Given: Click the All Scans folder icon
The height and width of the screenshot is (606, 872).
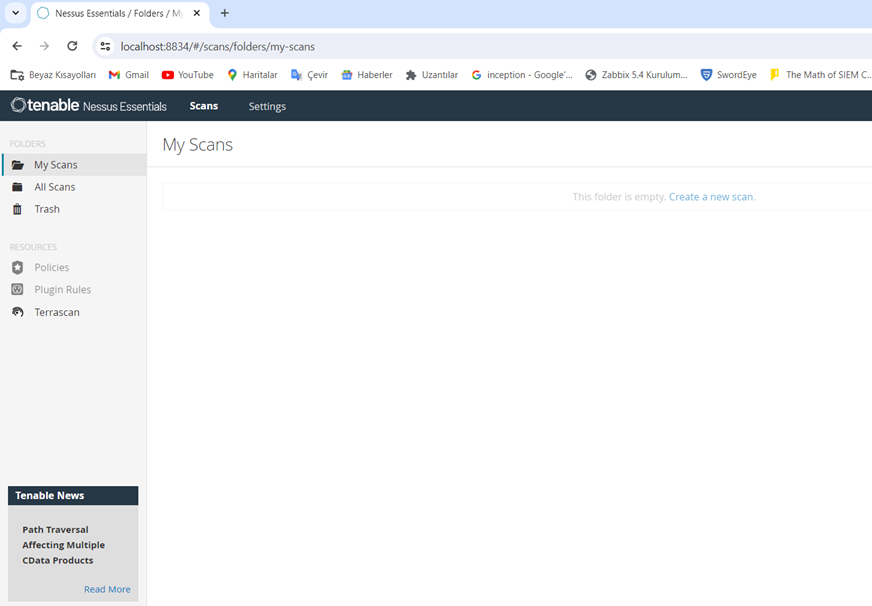Looking at the screenshot, I should tap(17, 187).
